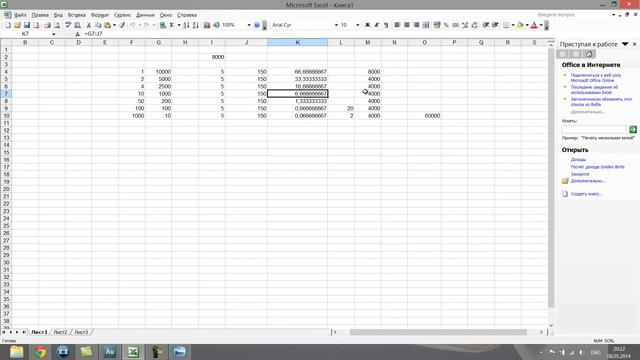Click the Merge and Center icon
640x360 pixels.
pos(426,25)
